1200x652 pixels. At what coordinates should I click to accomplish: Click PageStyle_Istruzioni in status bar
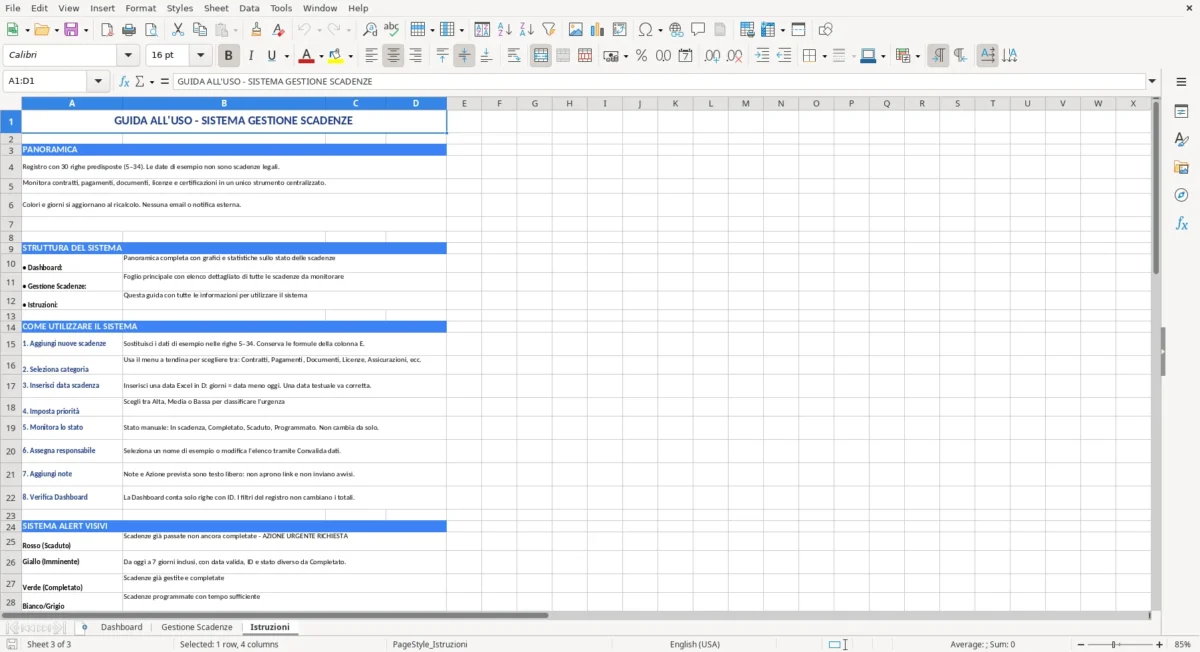coord(430,644)
